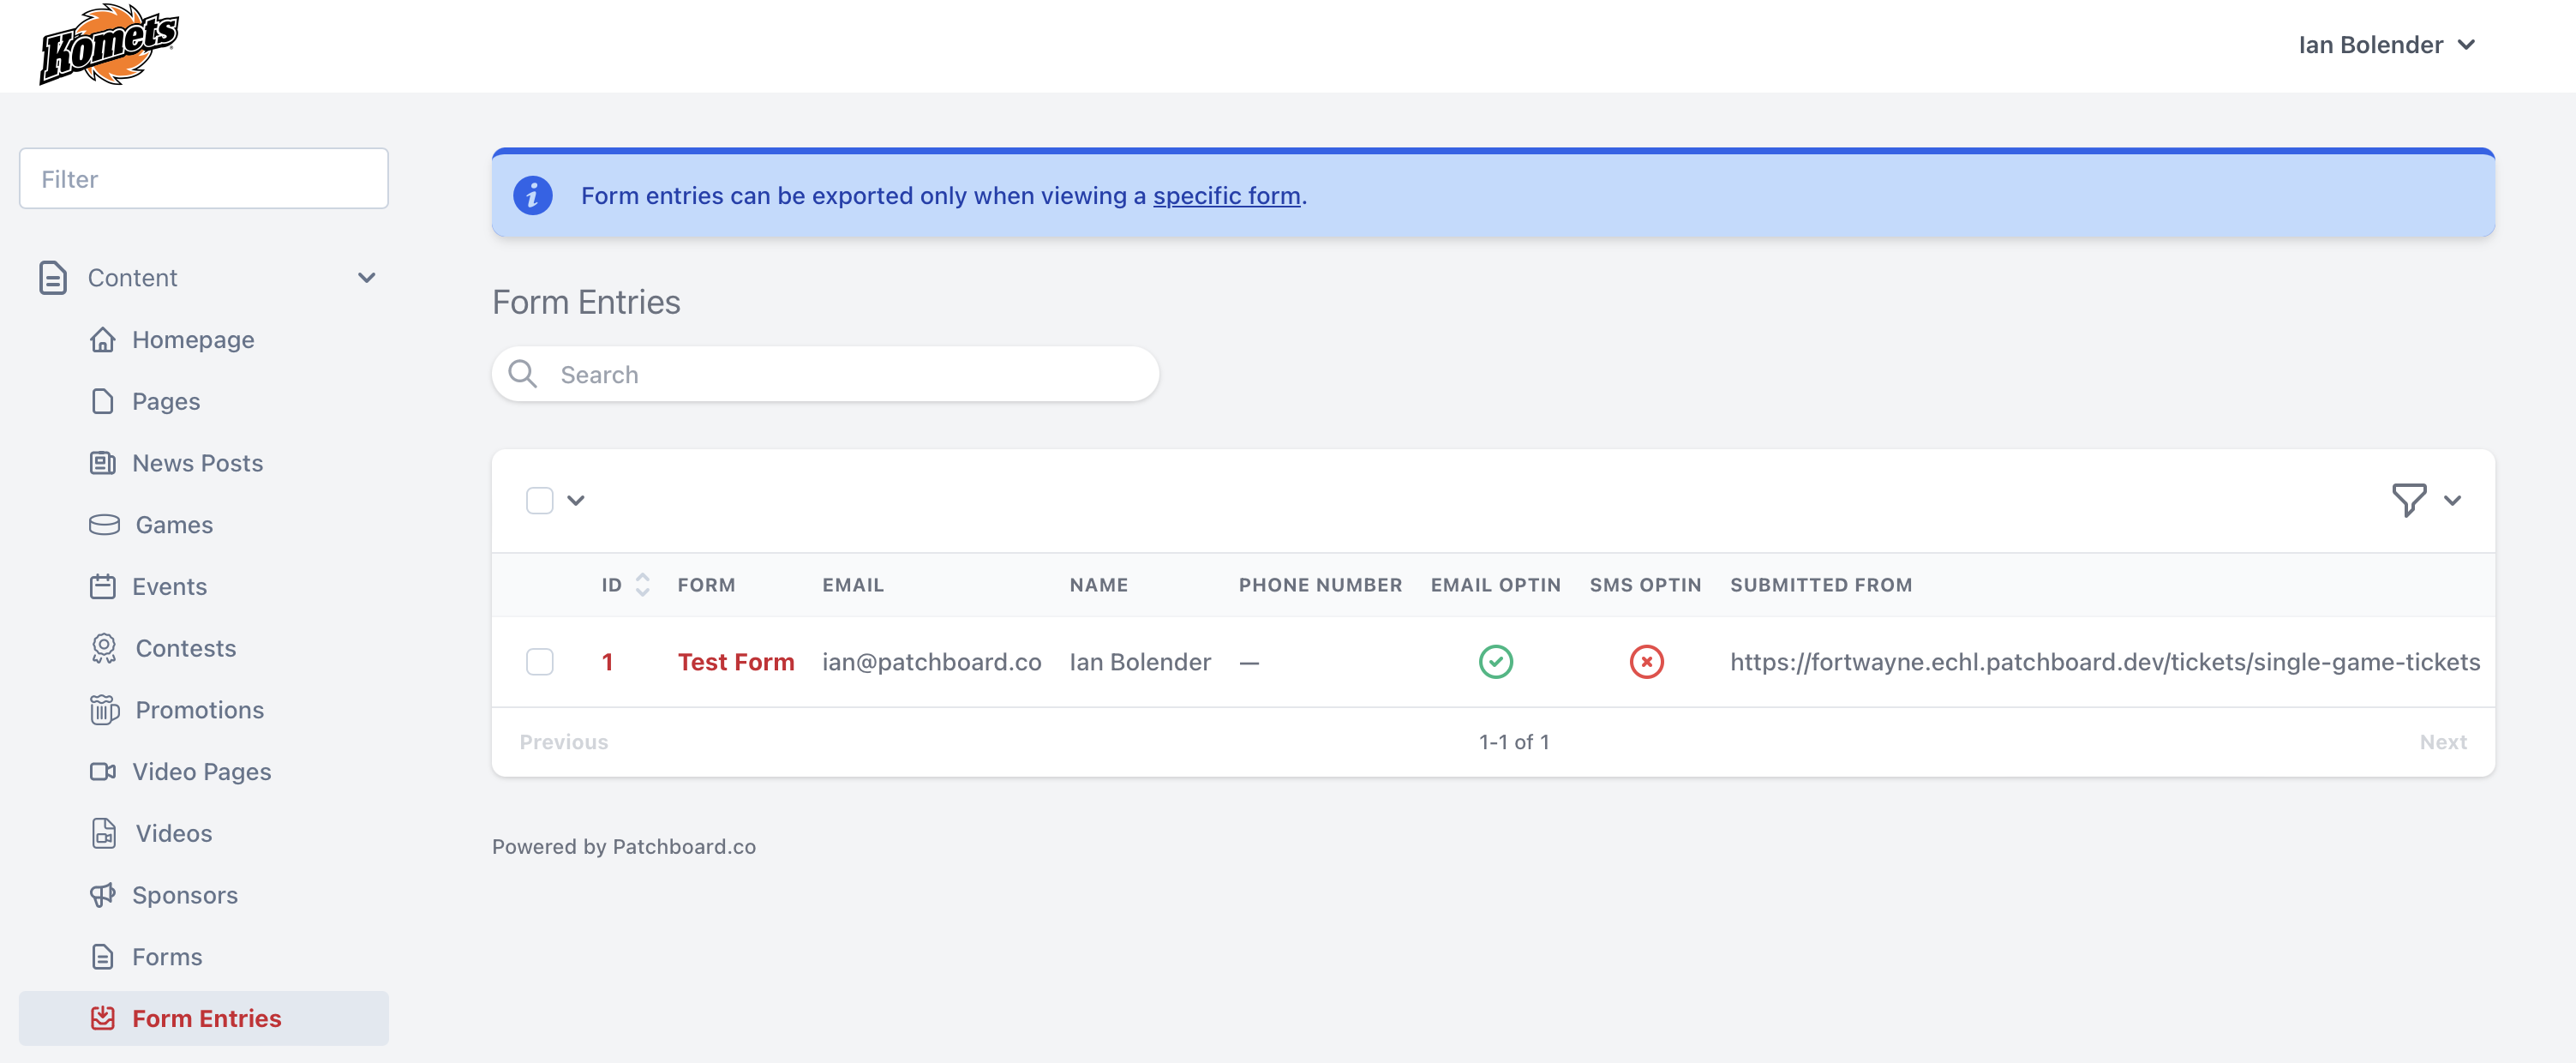Click the Form Entries inbox icon
This screenshot has height=1063, width=2576.
click(x=103, y=1019)
